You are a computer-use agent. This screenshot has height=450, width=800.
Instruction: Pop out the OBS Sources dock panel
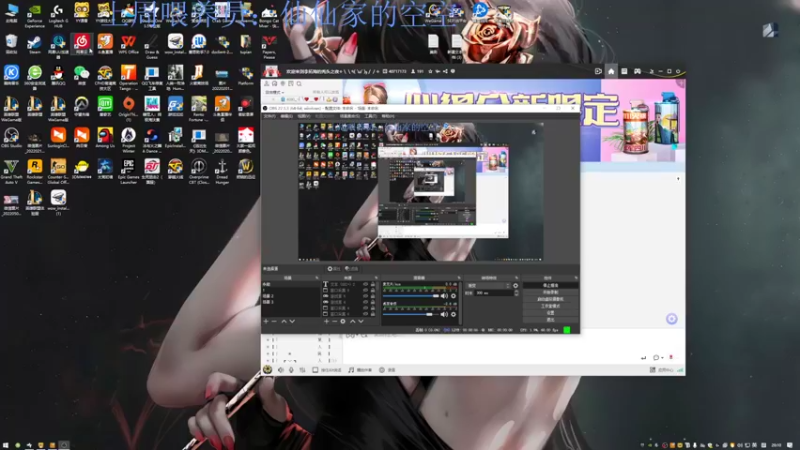(x=377, y=278)
